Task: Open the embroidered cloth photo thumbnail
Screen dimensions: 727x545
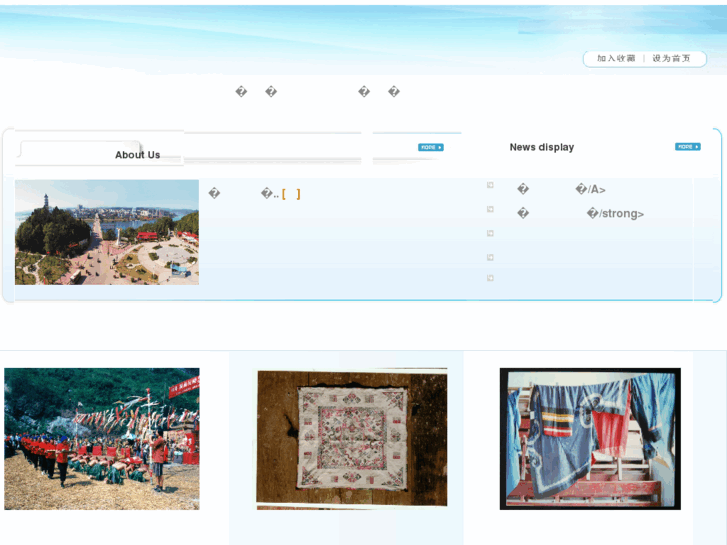Action: coord(352,437)
